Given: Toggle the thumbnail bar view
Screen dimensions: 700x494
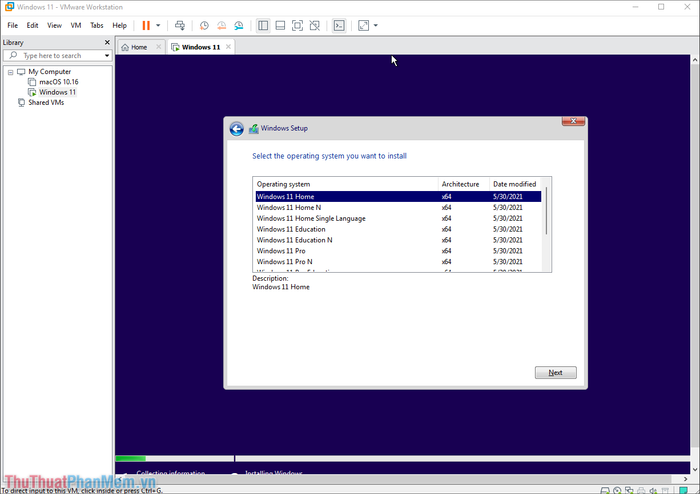Looking at the screenshot, I should 280,25.
